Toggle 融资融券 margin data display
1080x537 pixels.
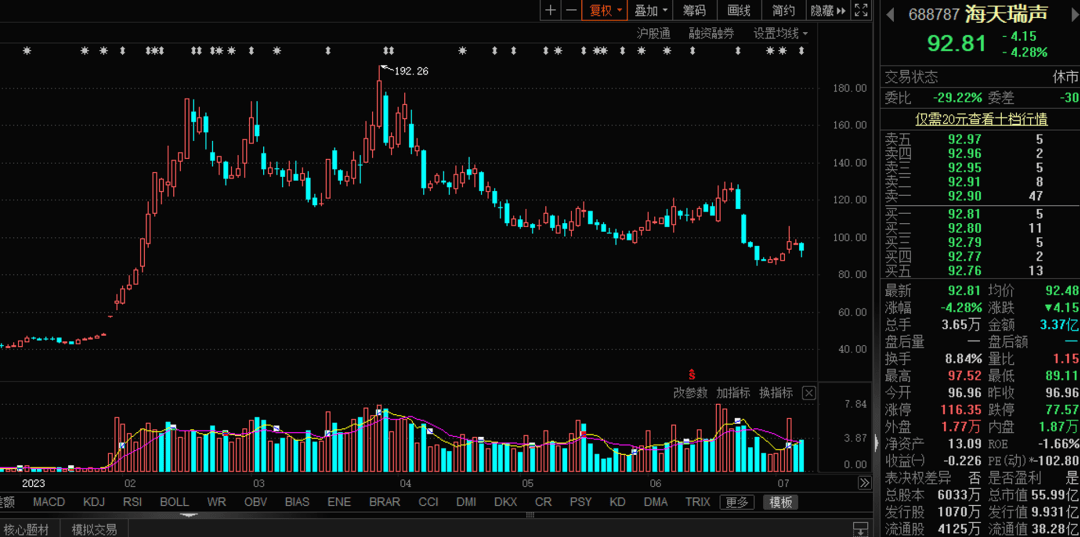click(x=711, y=33)
